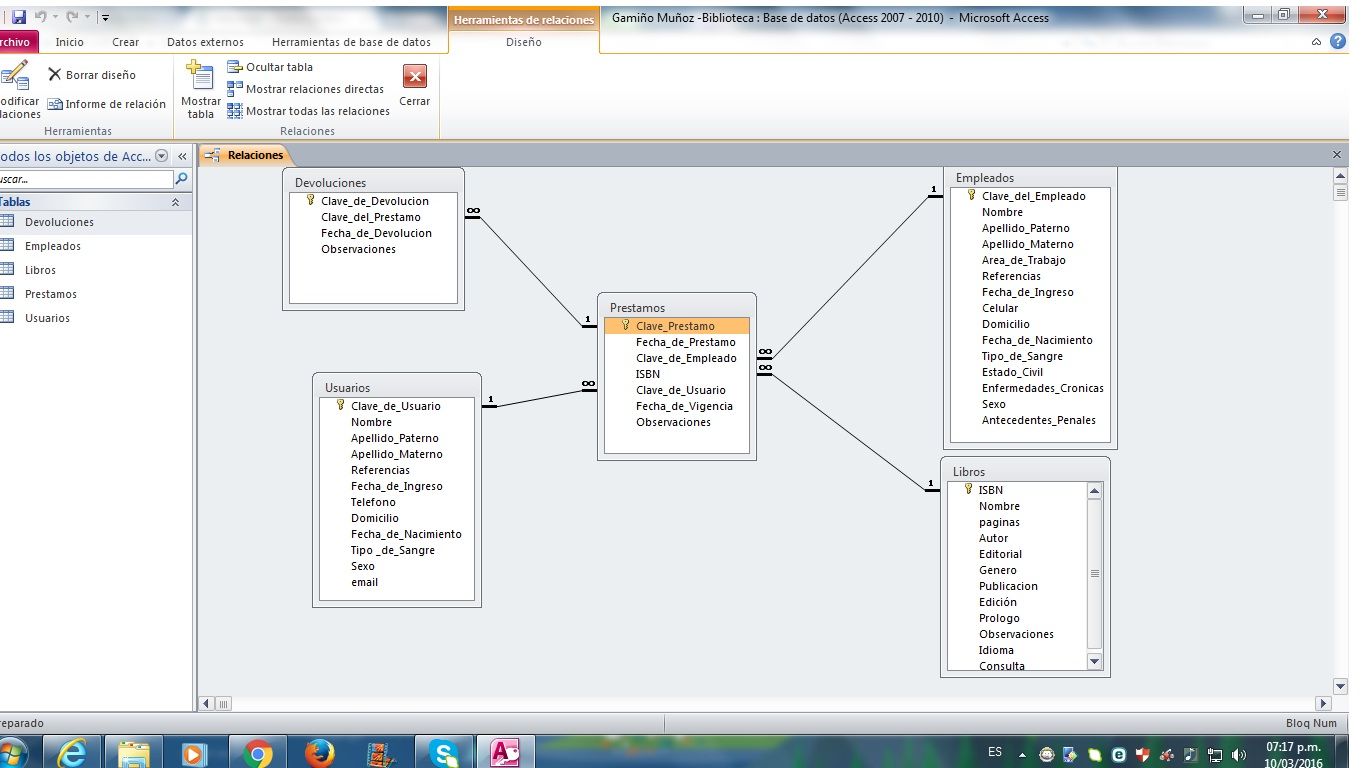Click Mostrar todas las relaciones
Viewport: 1366px width, 768px height.
coord(308,111)
